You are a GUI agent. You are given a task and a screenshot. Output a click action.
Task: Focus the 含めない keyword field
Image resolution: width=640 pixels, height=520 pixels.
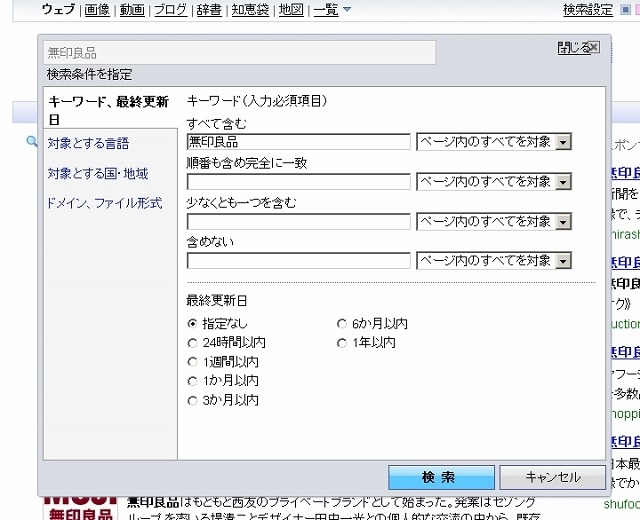point(299,261)
